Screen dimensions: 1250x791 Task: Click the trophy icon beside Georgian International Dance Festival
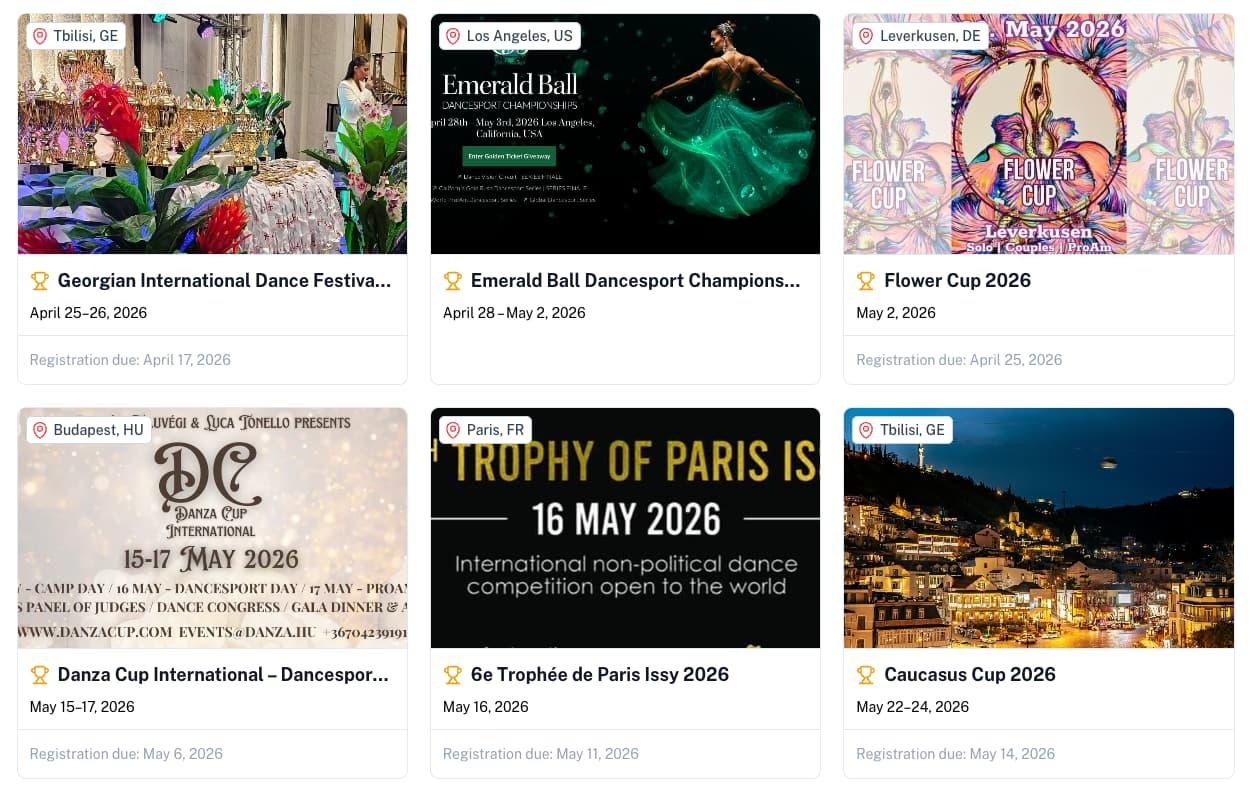40,281
